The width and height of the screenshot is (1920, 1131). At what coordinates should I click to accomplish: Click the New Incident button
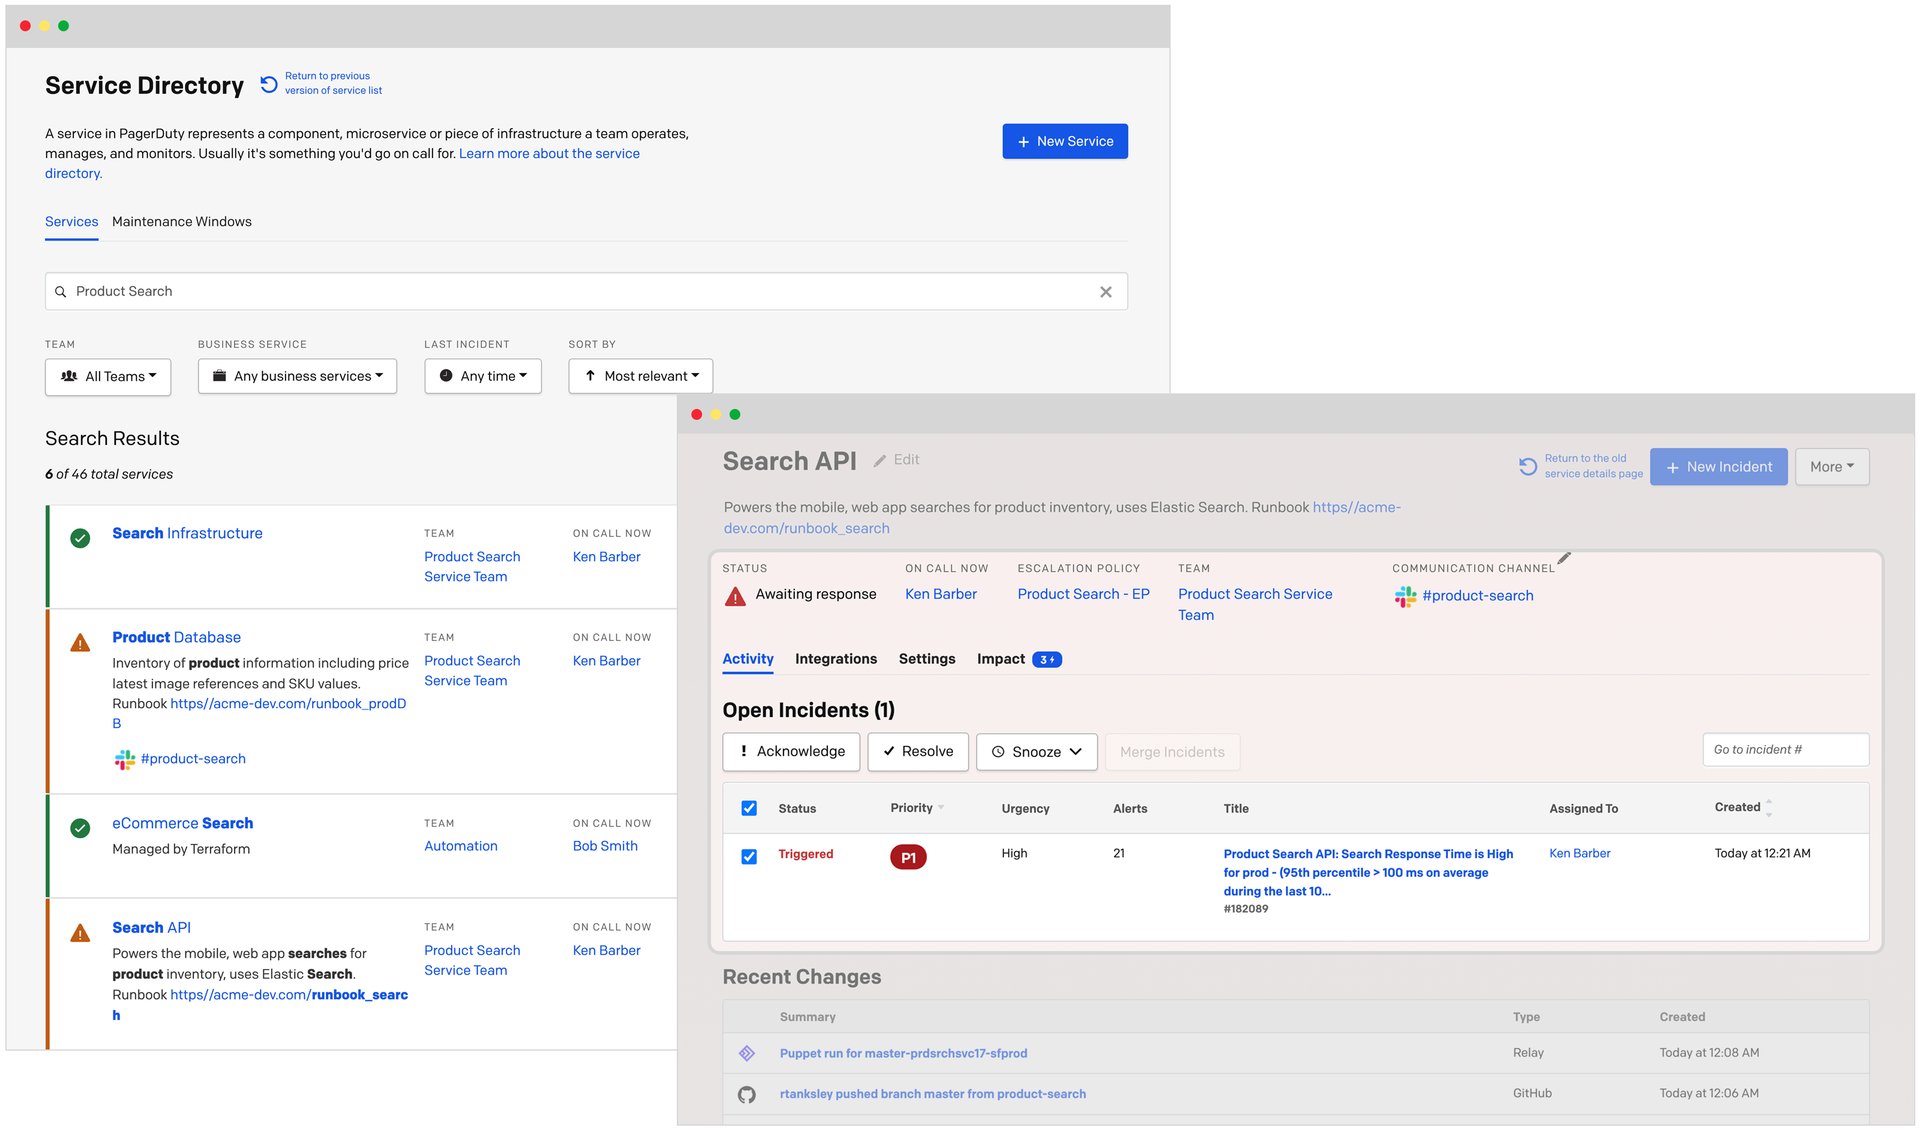pyautogui.click(x=1718, y=466)
